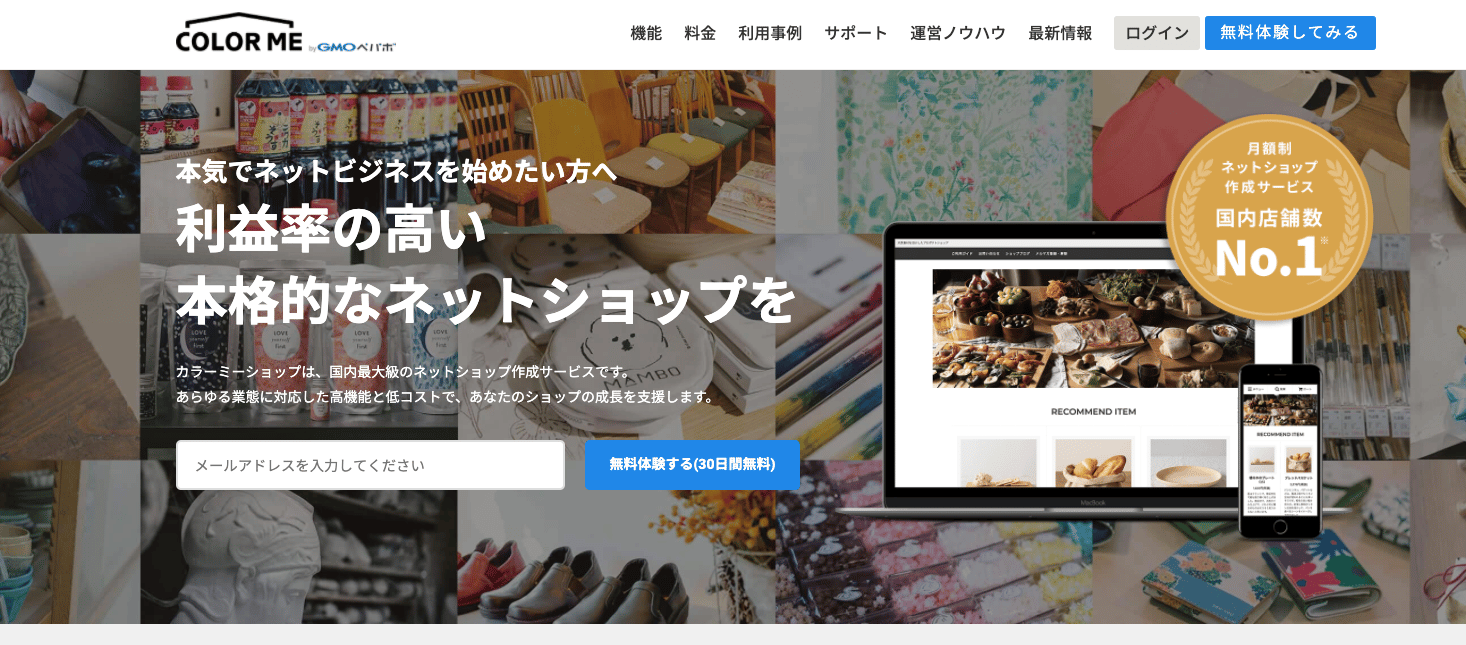Screen dimensions: 1466x645
Task: Go to 利用事例 page
Action: click(770, 33)
